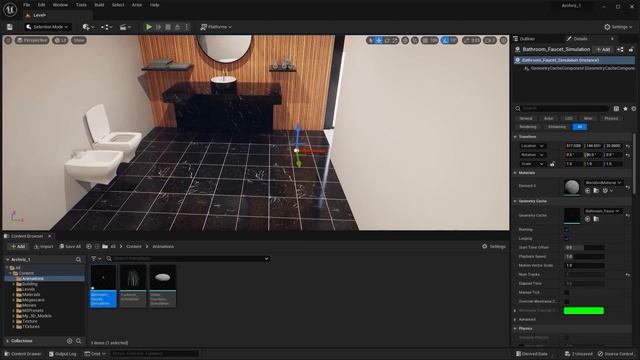
Task: Select the Physics filter tab in Details
Action: point(611,118)
